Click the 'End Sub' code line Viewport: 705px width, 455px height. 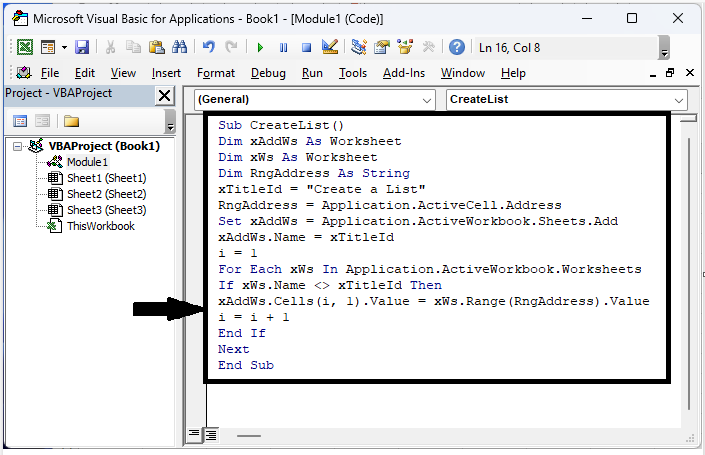point(246,365)
